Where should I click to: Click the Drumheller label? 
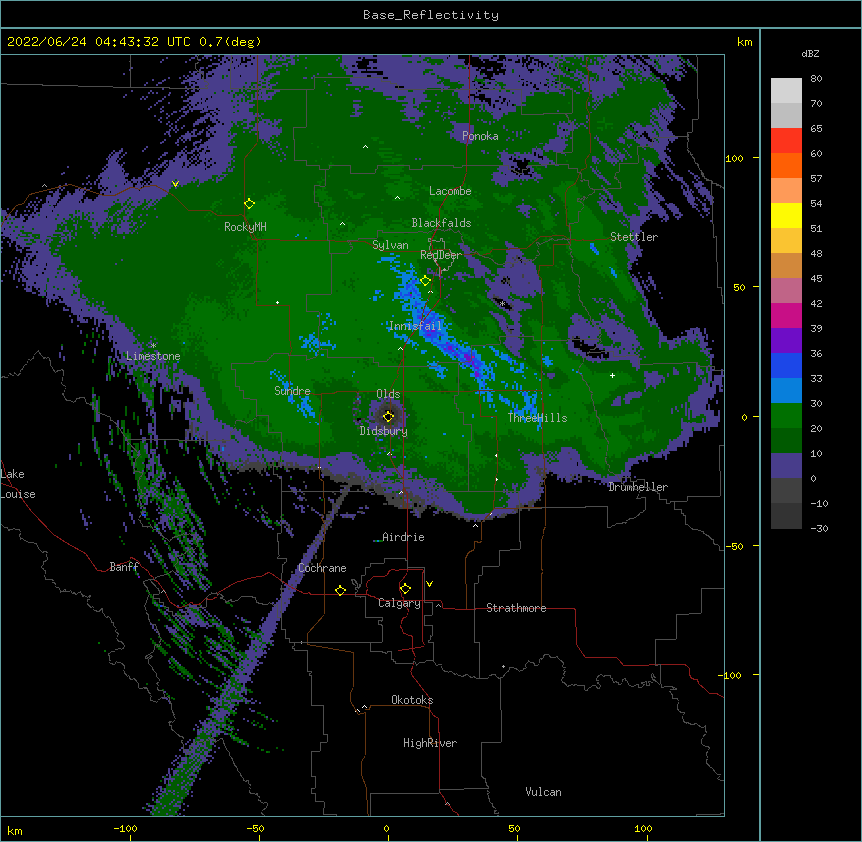click(x=638, y=487)
